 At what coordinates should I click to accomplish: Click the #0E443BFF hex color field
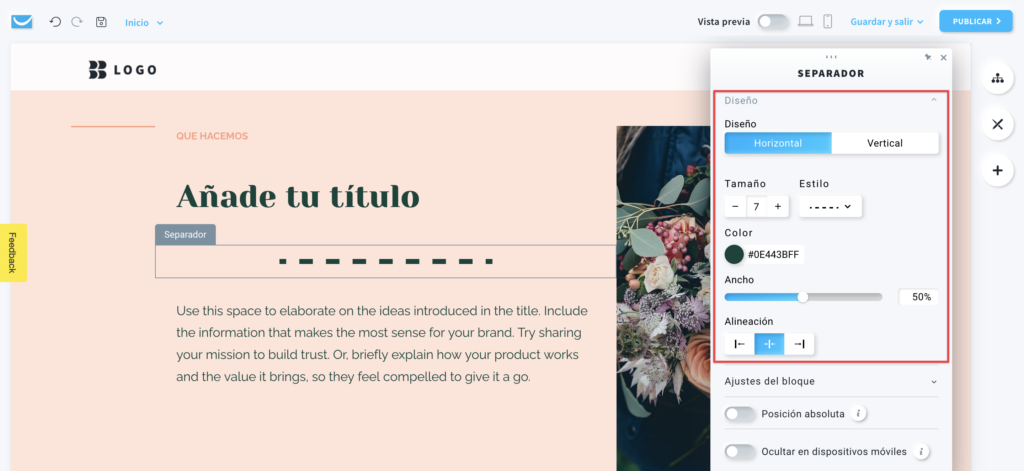coord(773,254)
